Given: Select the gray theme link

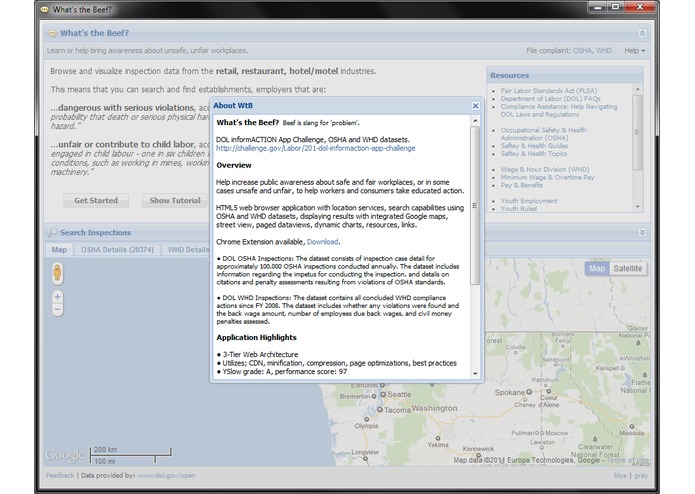Looking at the screenshot, I should pos(641,475).
